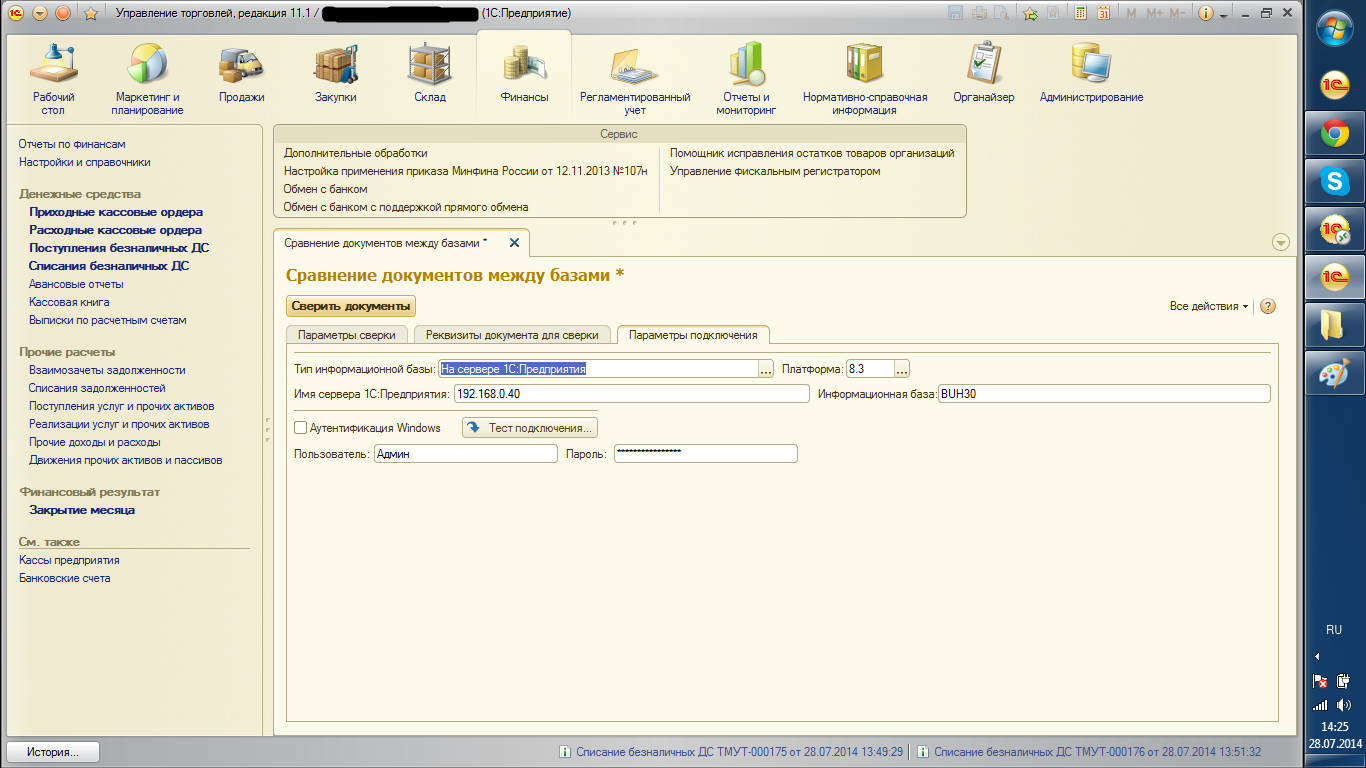Open the folder icon in the taskbar
Image resolution: width=1366 pixels, height=768 pixels.
[x=1334, y=325]
